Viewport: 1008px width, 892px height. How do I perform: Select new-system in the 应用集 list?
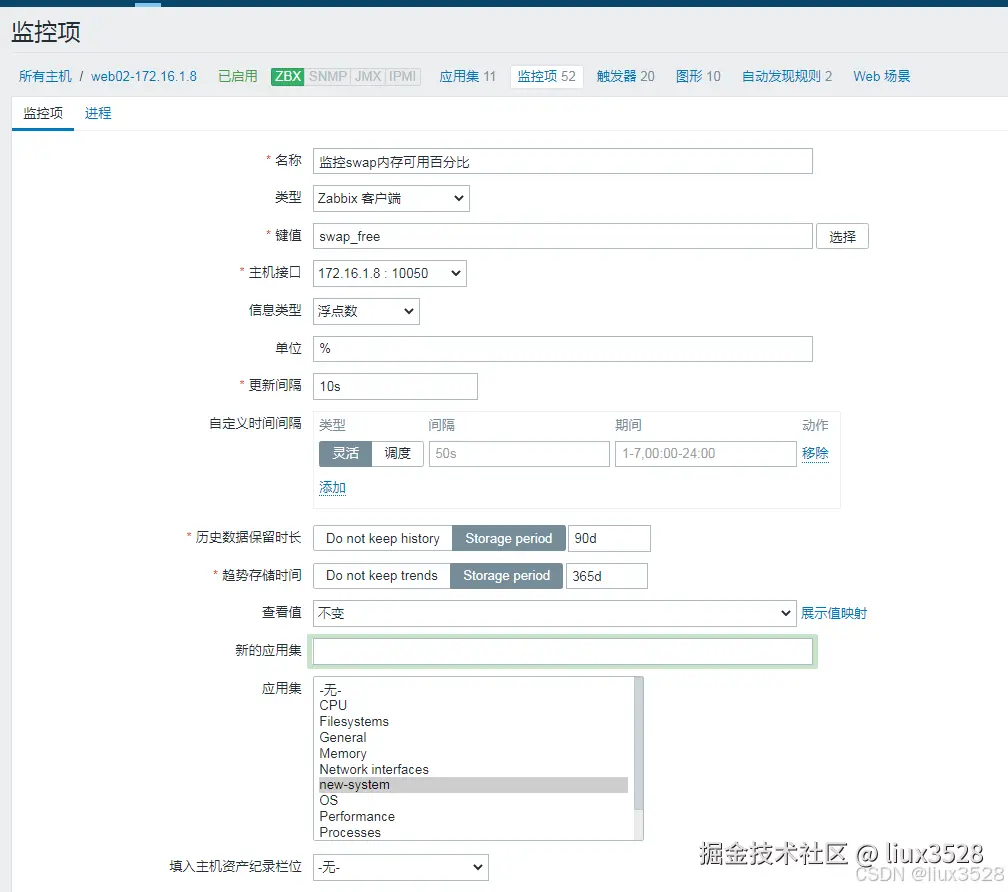pyautogui.click(x=473, y=785)
